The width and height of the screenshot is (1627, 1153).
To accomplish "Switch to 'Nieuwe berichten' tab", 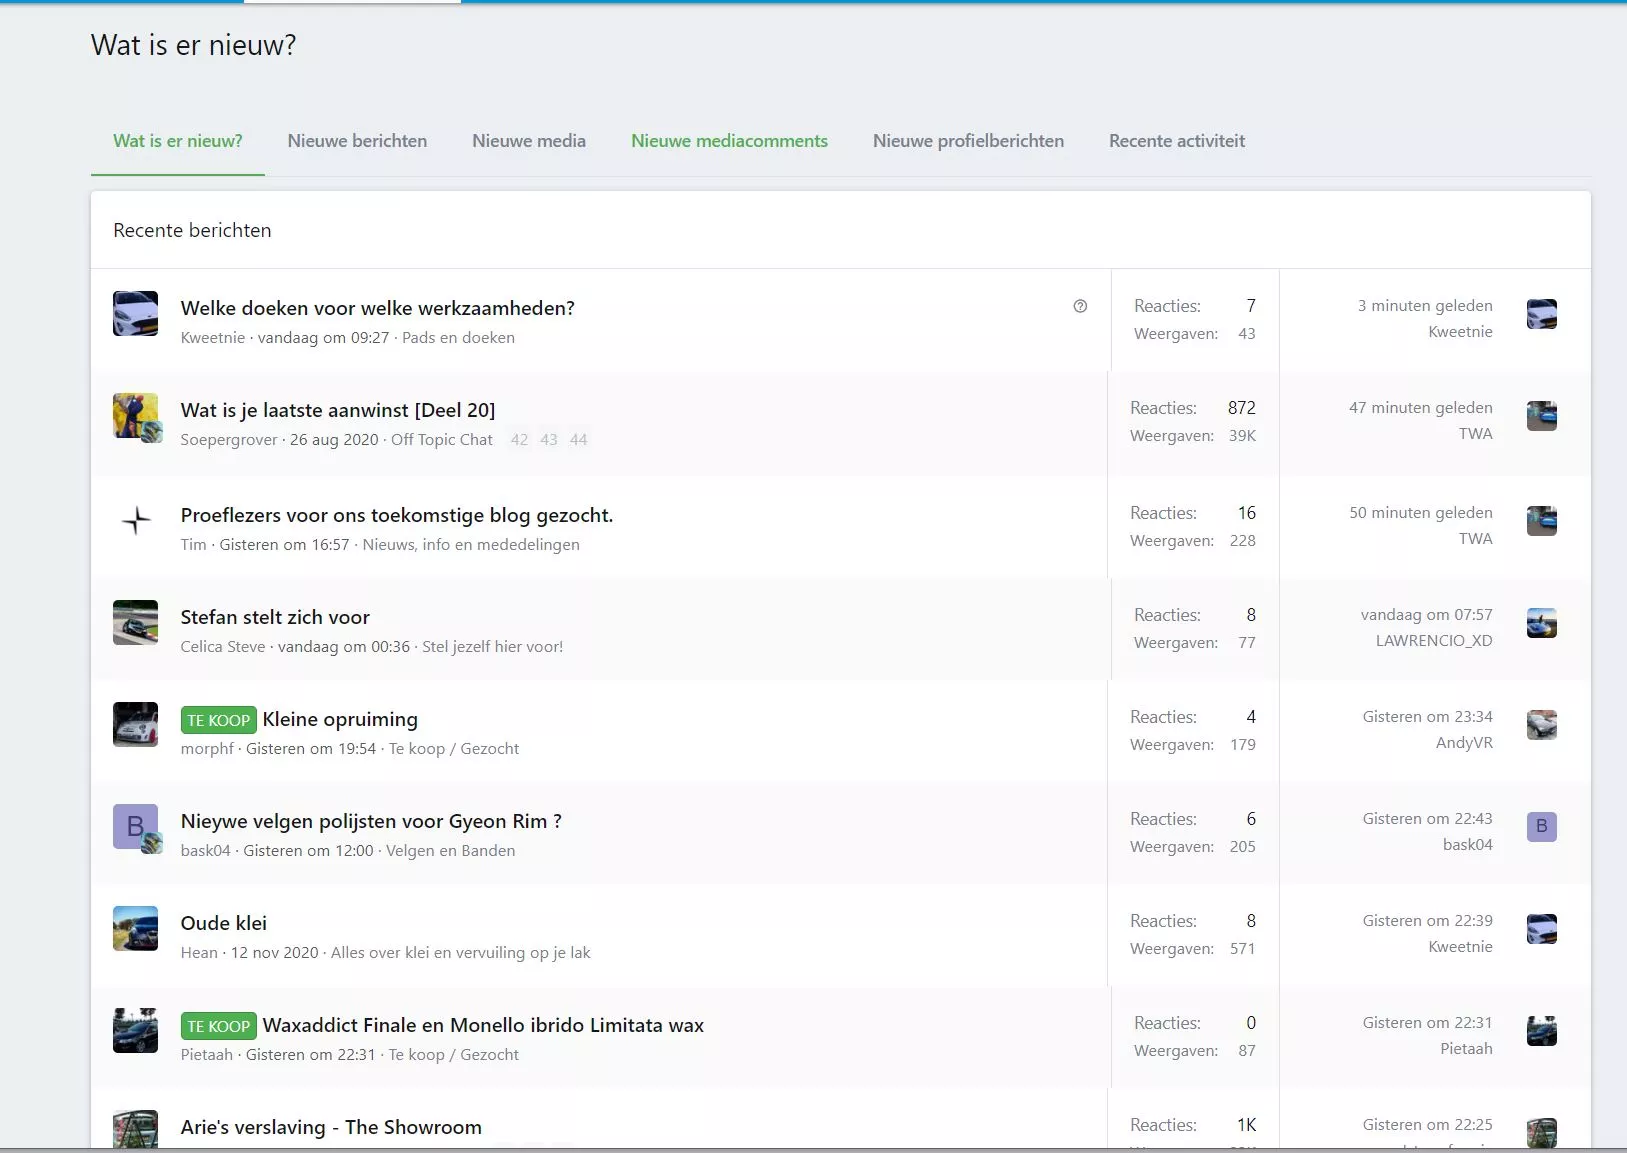I will pos(357,141).
